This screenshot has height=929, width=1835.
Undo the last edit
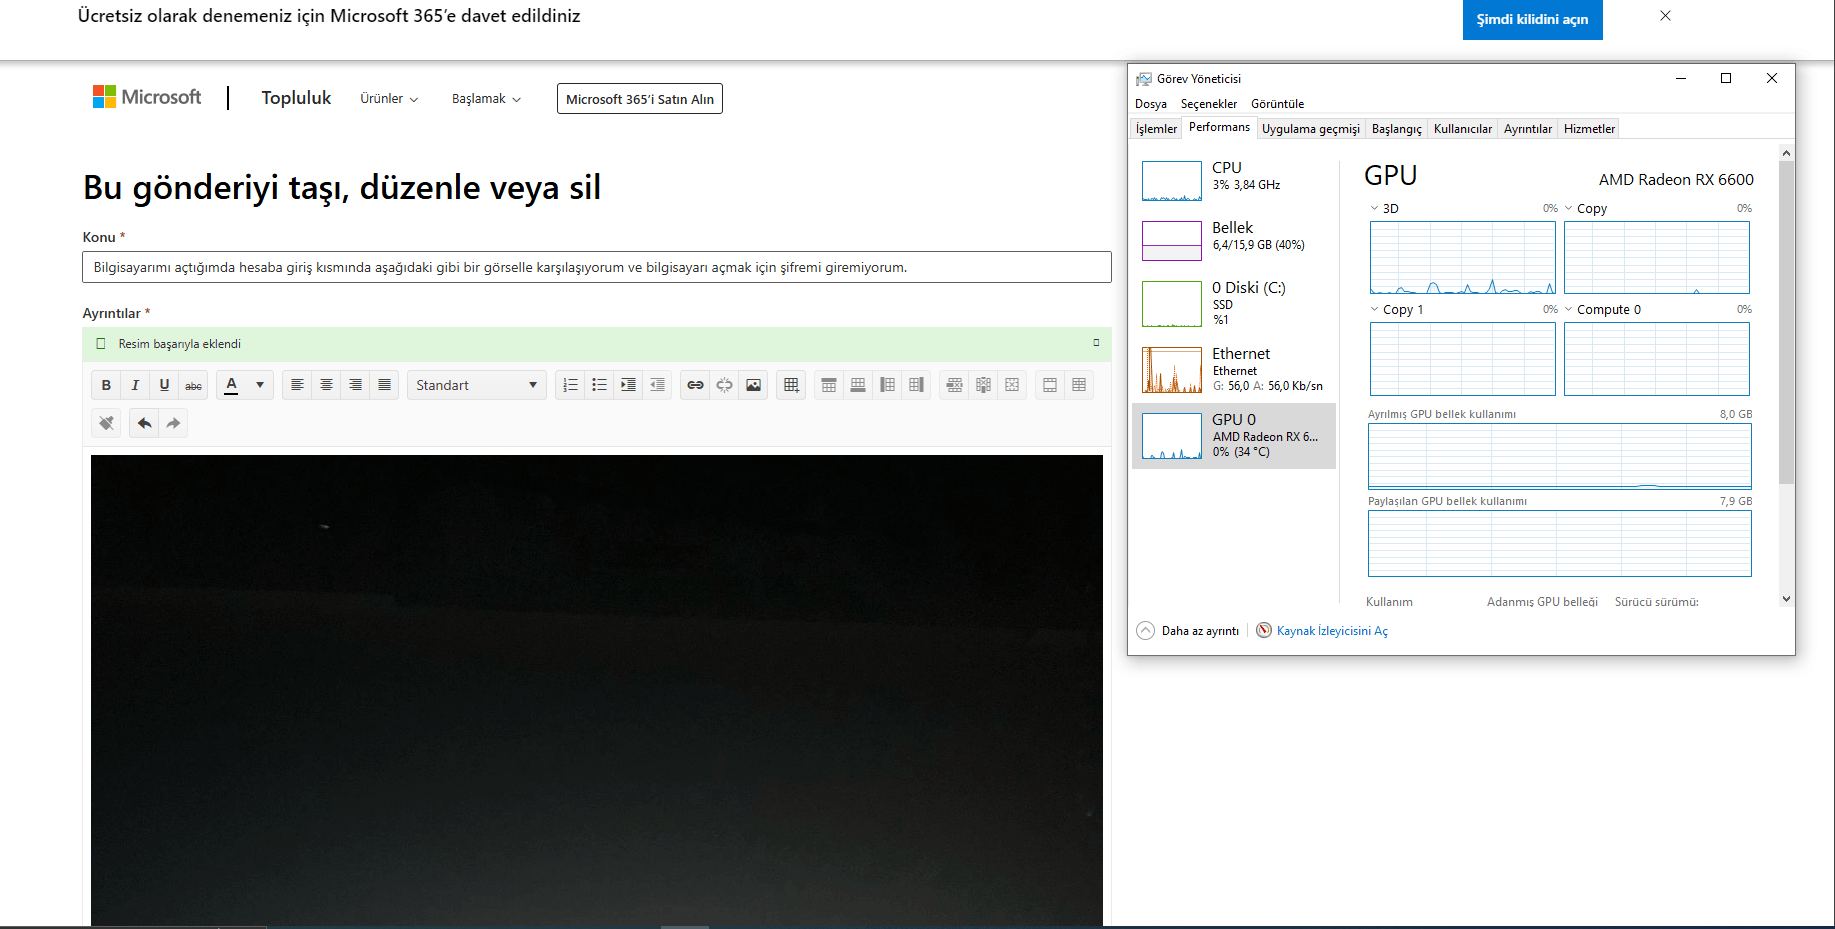(x=144, y=423)
